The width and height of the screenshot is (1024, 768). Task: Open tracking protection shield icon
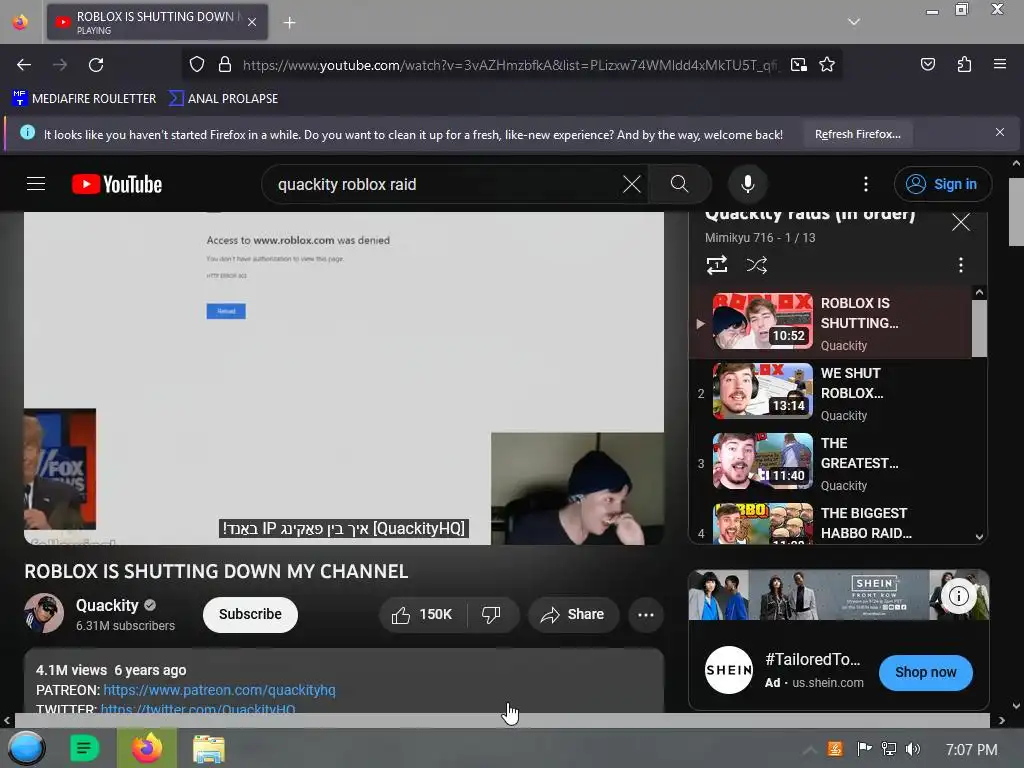(x=197, y=65)
